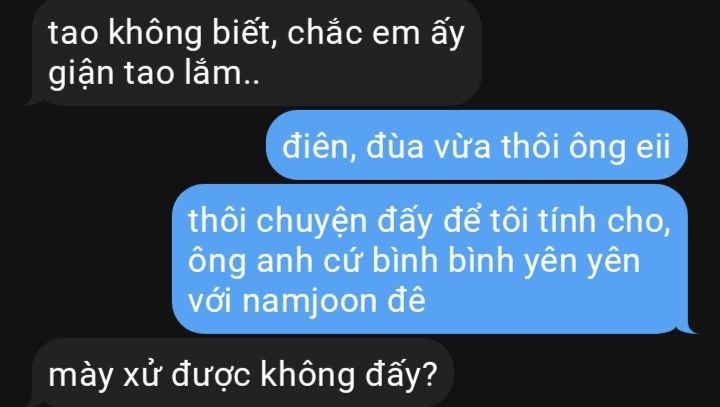Click the word "không" in the bottom gray message
720x407 pixels.
pyautogui.click(x=308, y=375)
